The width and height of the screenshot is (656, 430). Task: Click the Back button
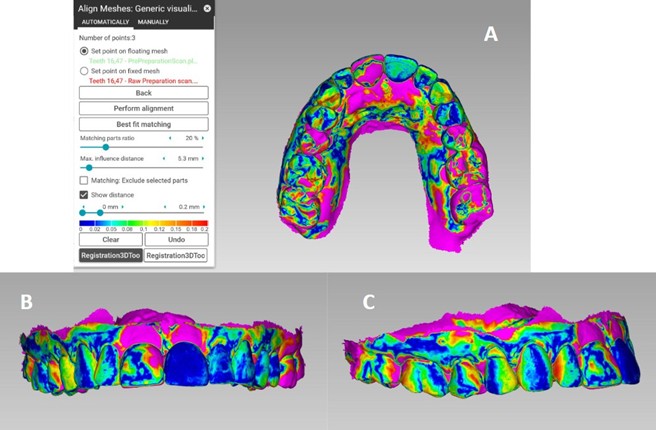click(144, 93)
